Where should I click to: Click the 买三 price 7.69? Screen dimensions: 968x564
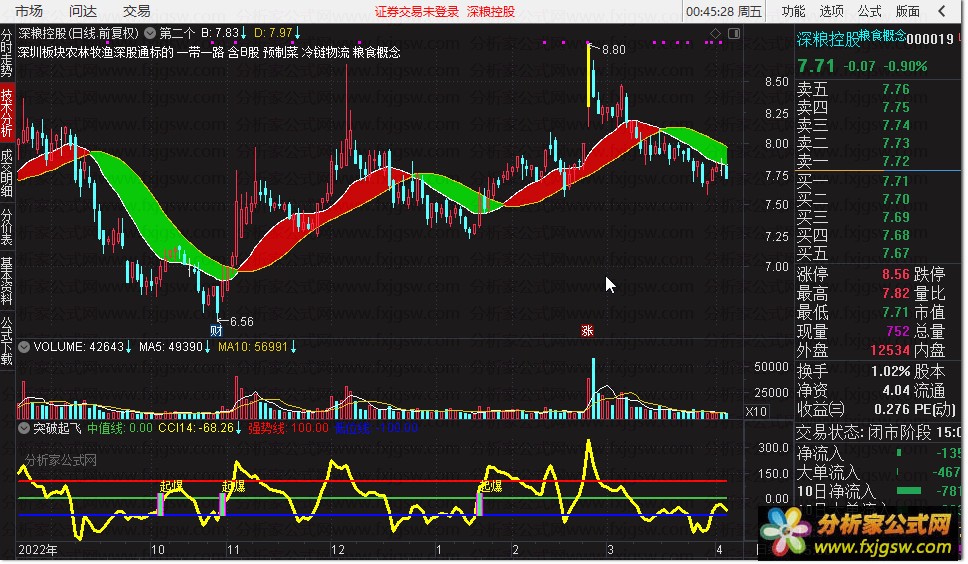(x=895, y=217)
